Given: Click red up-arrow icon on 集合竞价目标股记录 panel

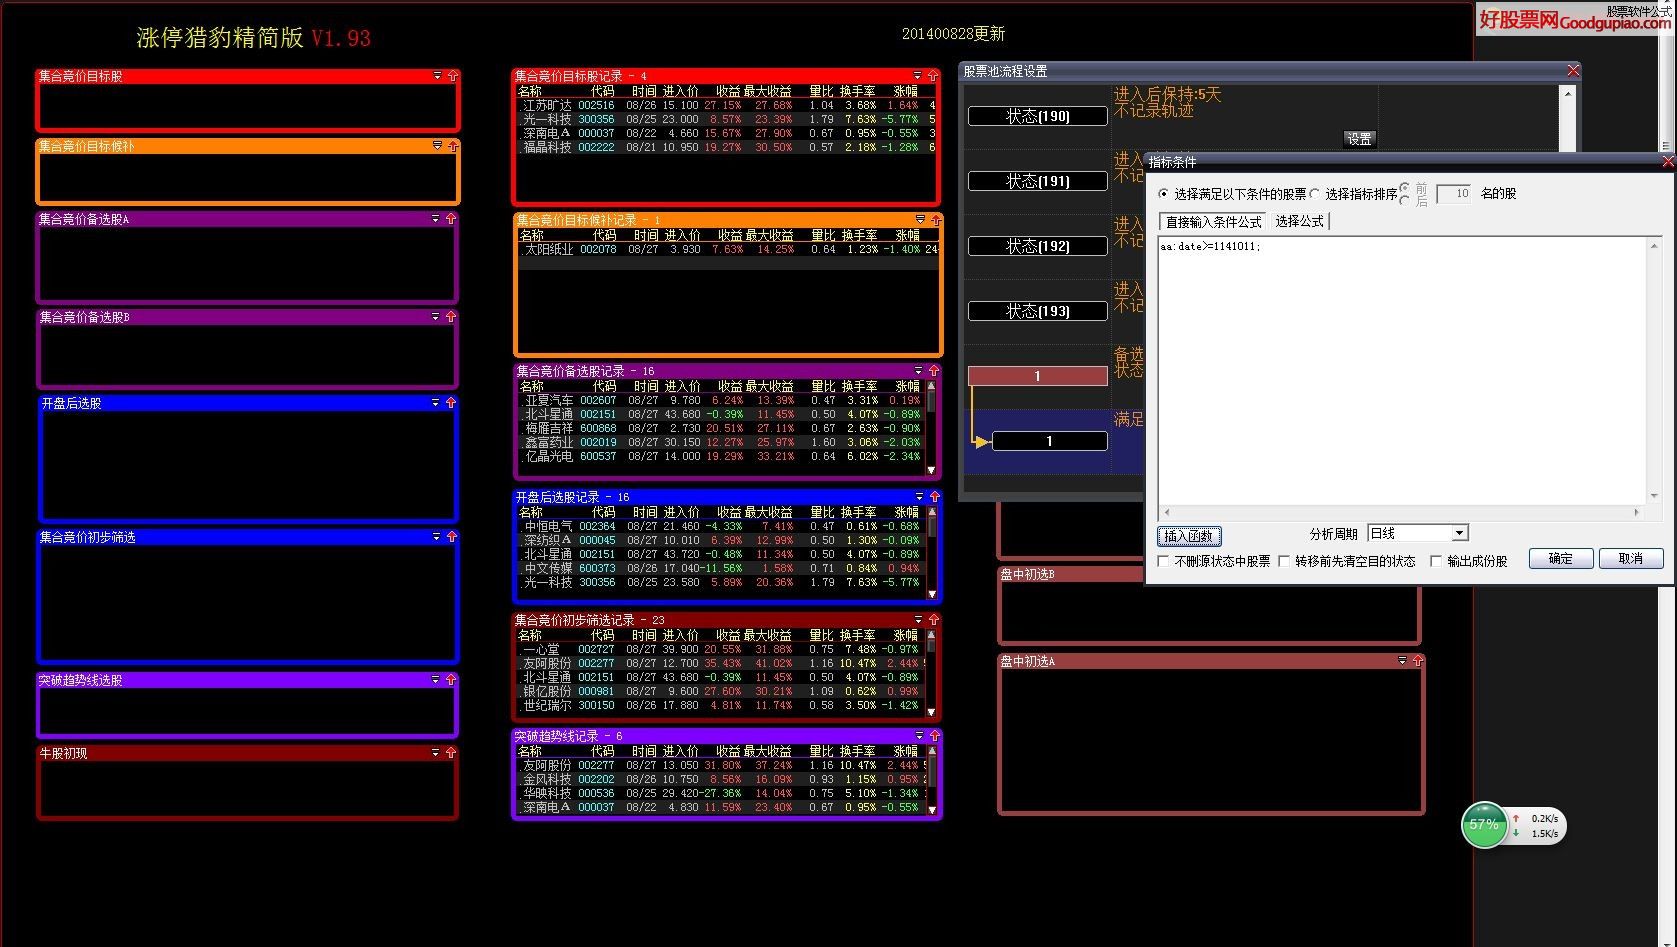Looking at the screenshot, I should point(933,76).
